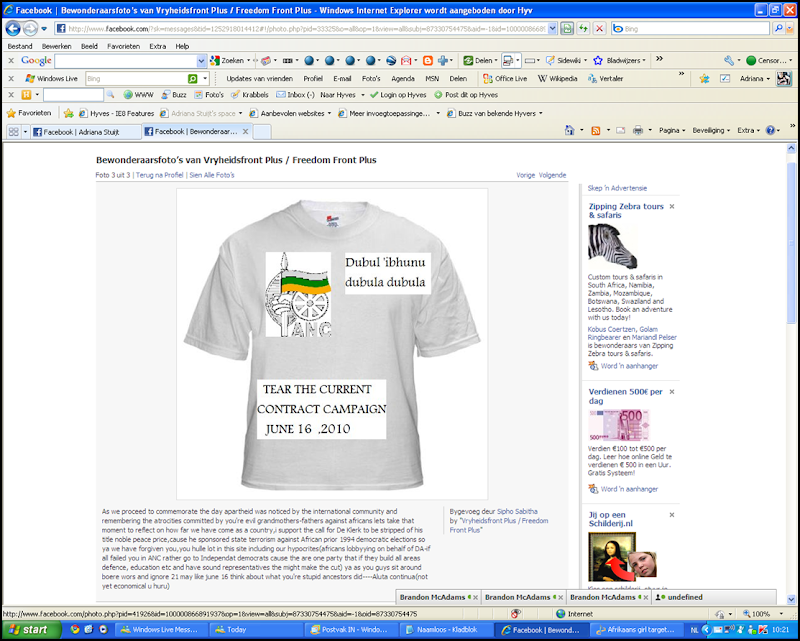Click the RSS feeds icon in command bar
The width and height of the screenshot is (800, 641).
(595, 131)
